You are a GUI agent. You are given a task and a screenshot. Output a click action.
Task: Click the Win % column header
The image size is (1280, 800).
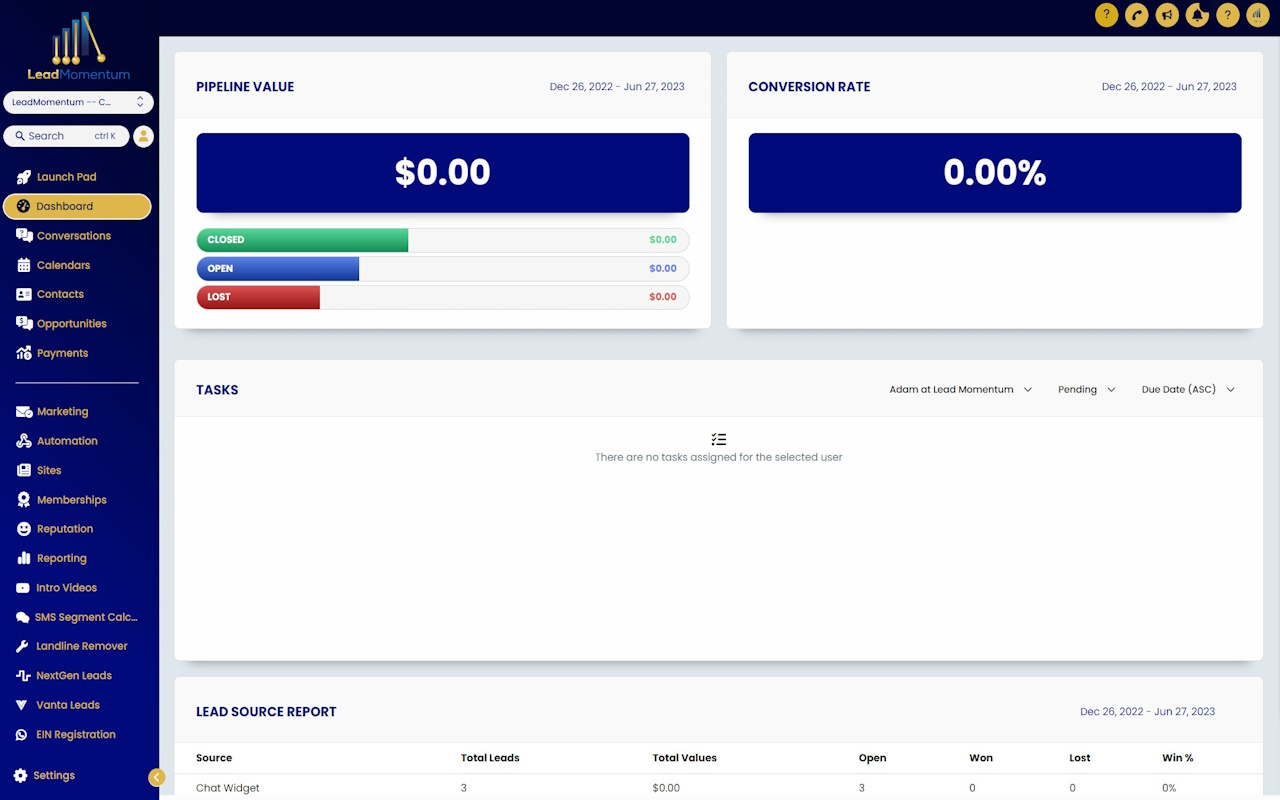click(1178, 758)
